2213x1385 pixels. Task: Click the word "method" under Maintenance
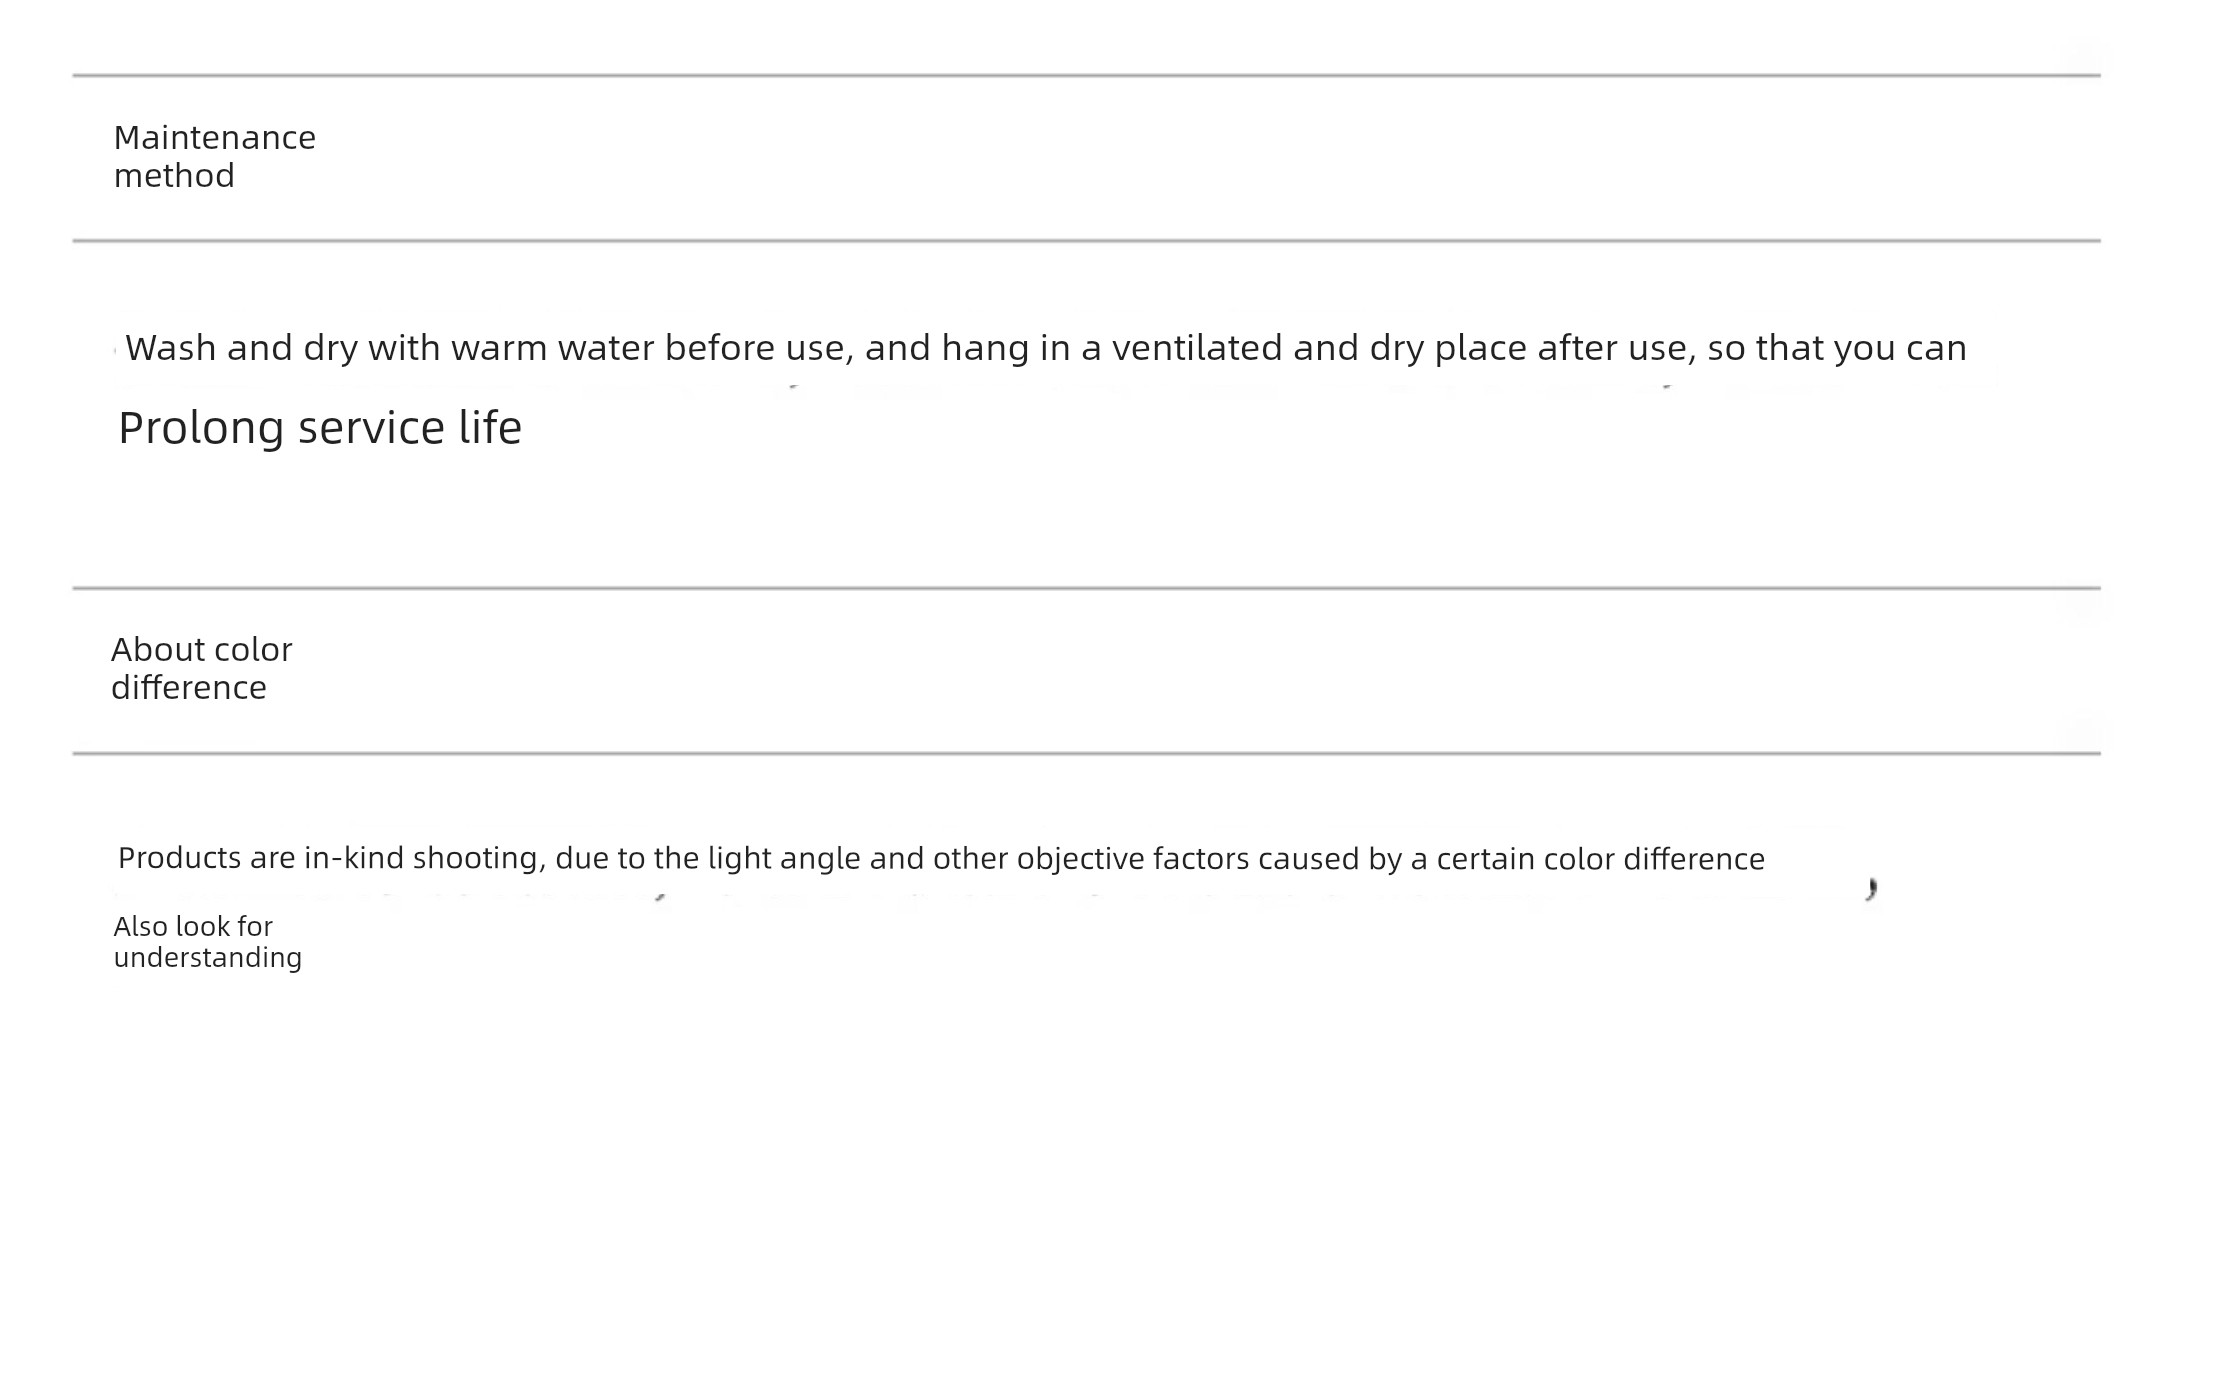(x=174, y=176)
